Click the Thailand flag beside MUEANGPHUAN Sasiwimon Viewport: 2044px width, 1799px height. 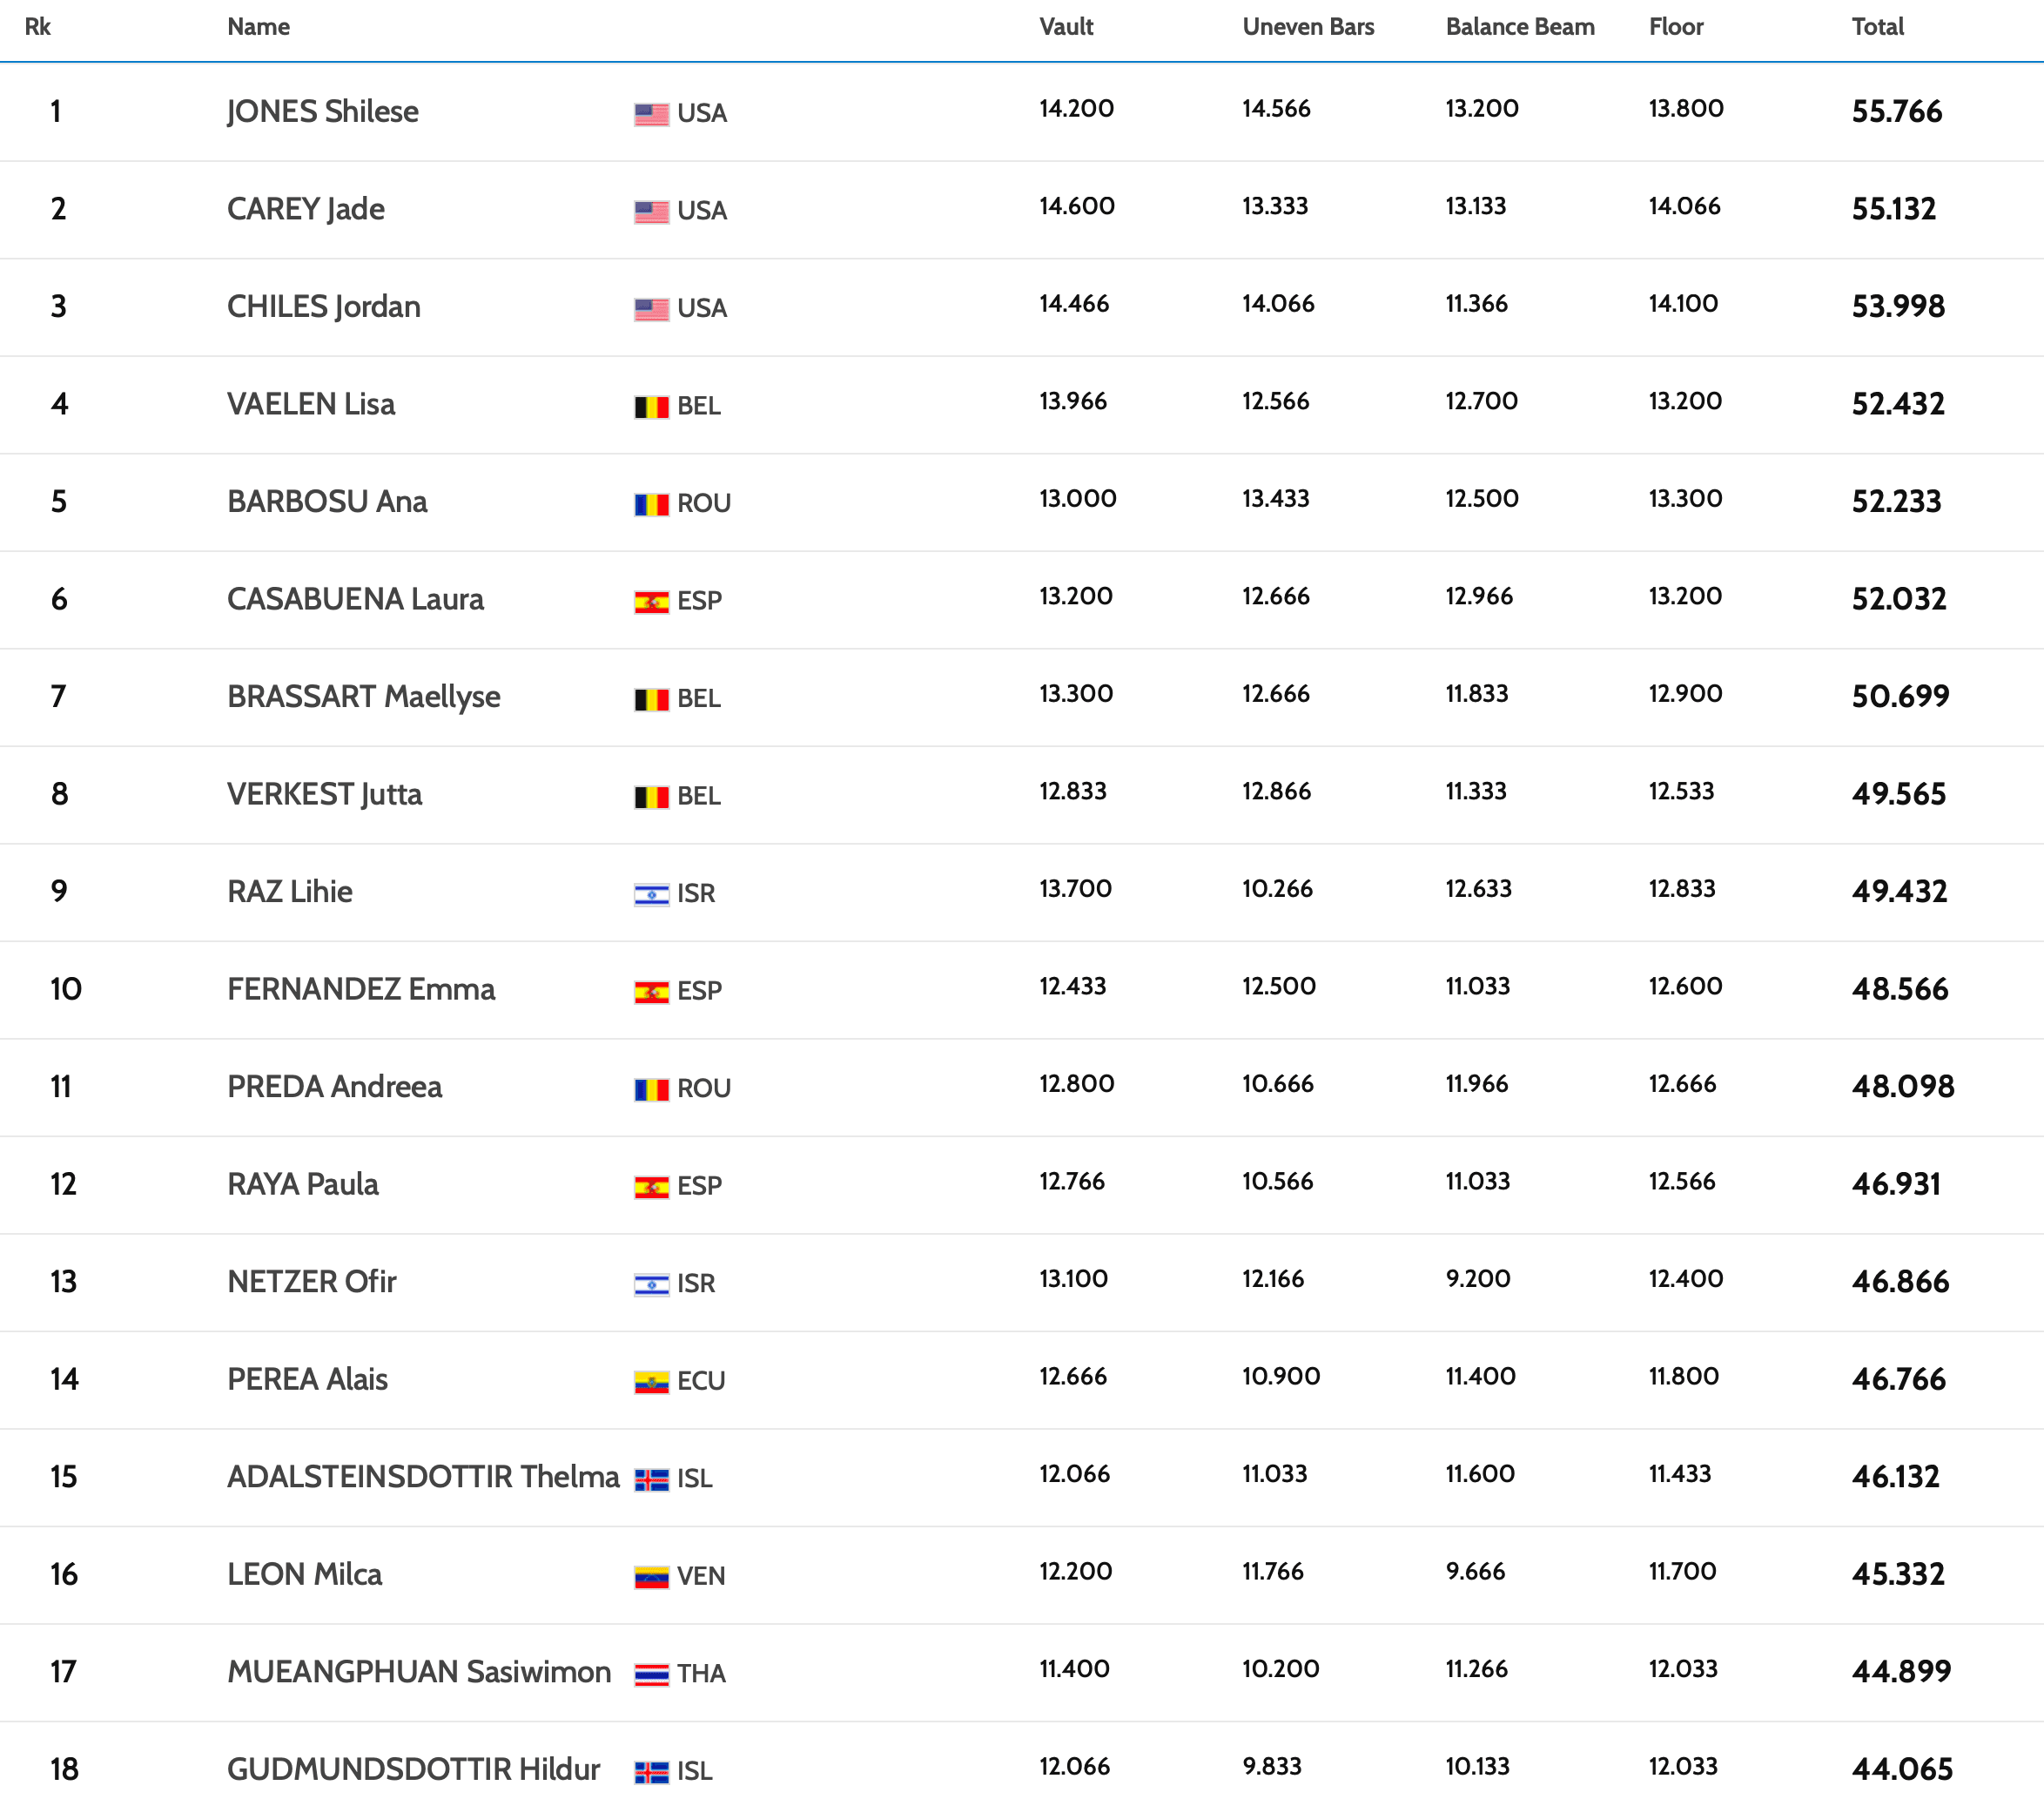[651, 1674]
